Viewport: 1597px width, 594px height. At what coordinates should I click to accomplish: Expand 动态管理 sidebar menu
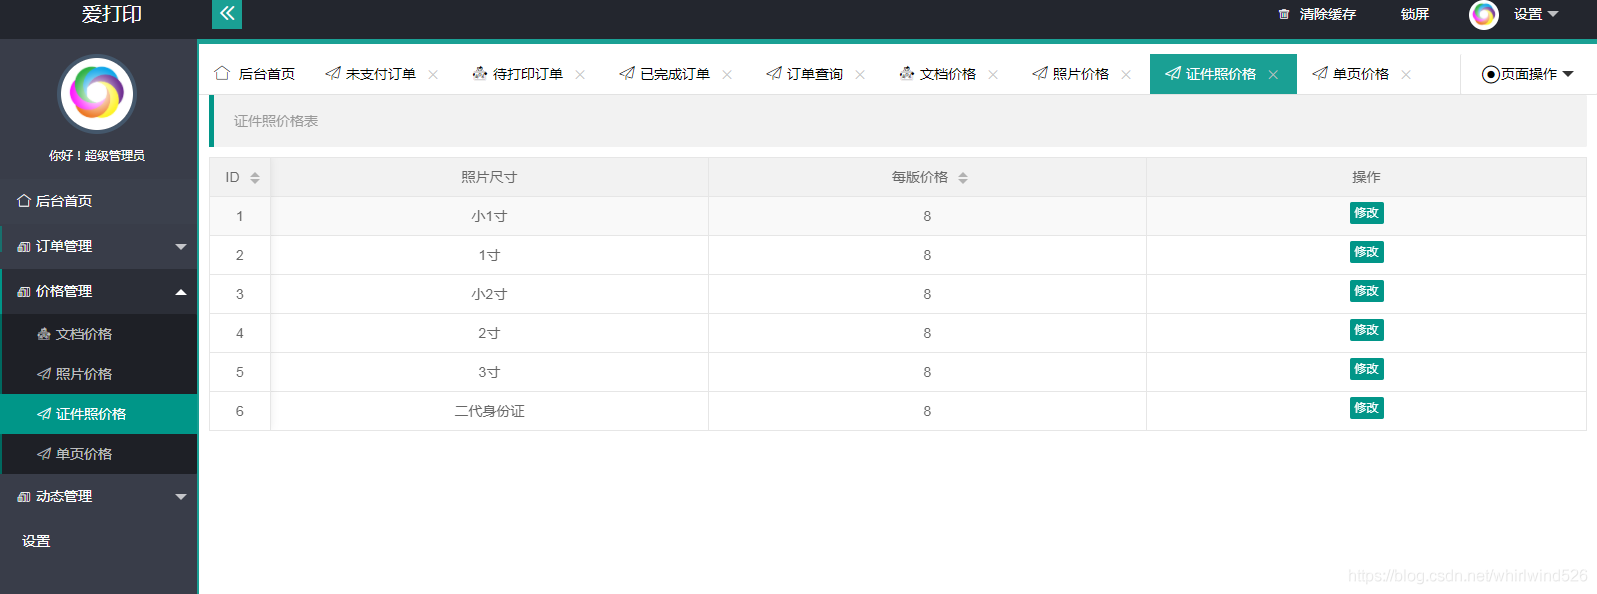[x=99, y=496]
